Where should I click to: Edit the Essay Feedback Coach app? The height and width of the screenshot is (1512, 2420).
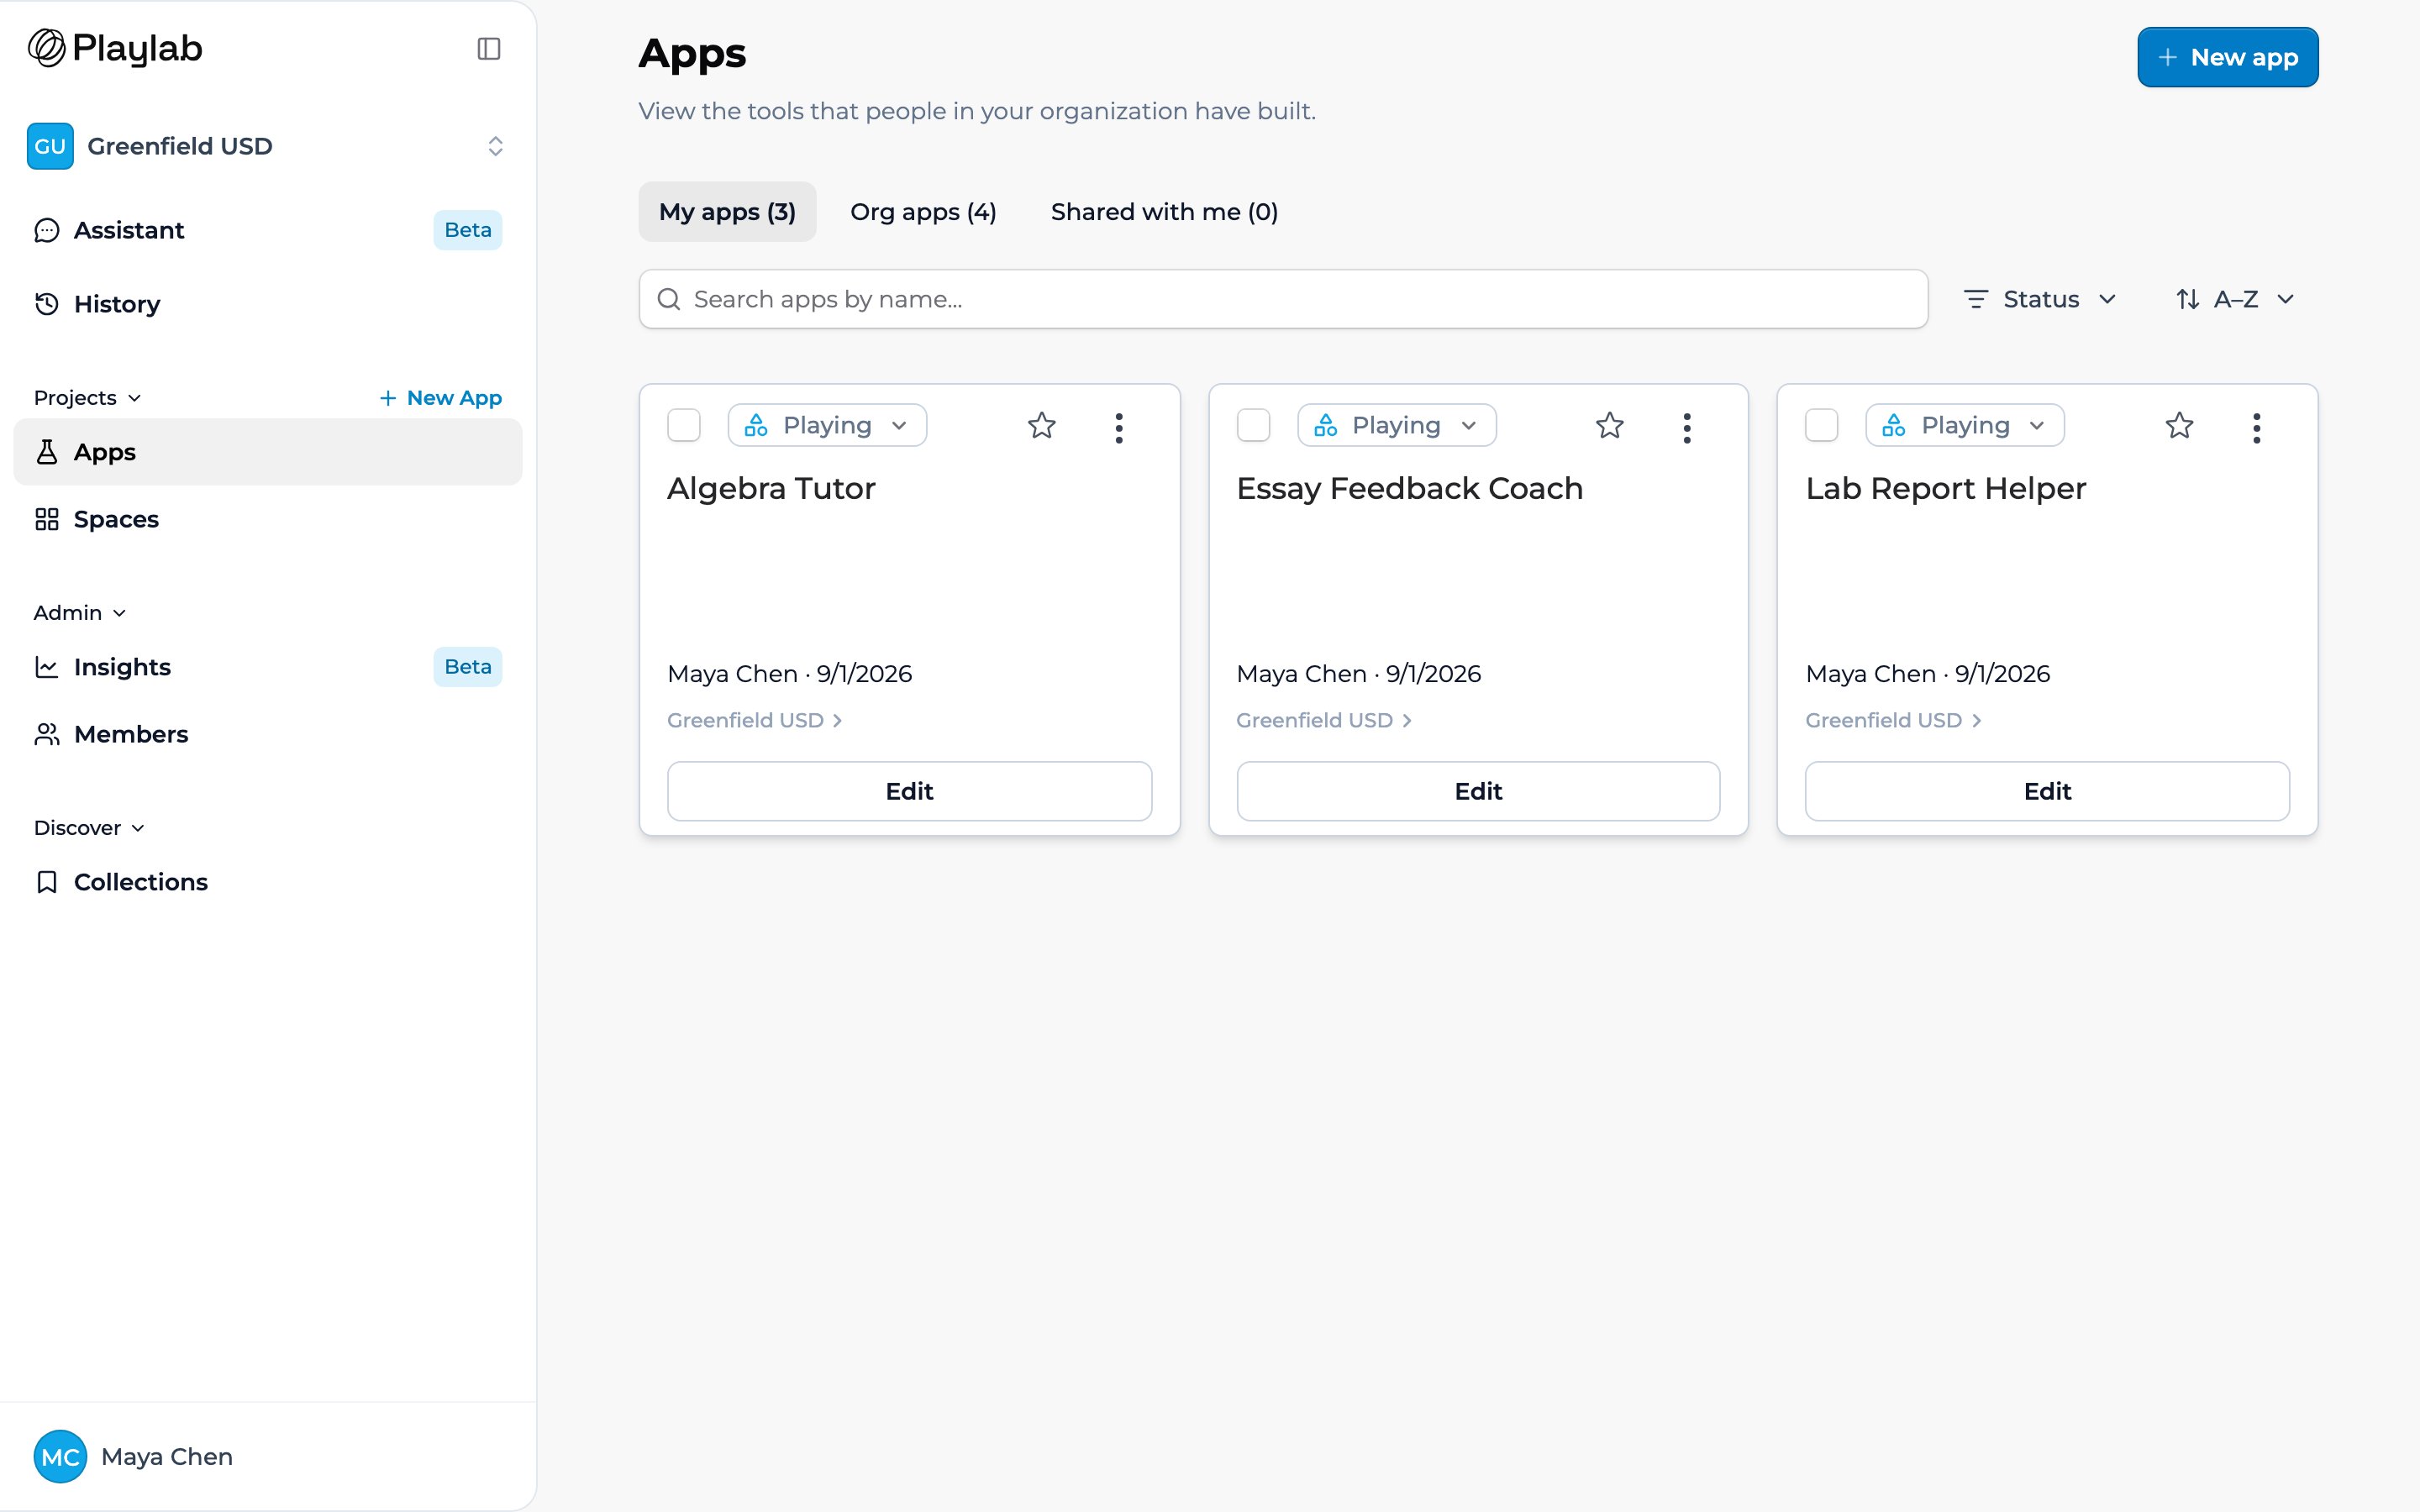point(1478,791)
